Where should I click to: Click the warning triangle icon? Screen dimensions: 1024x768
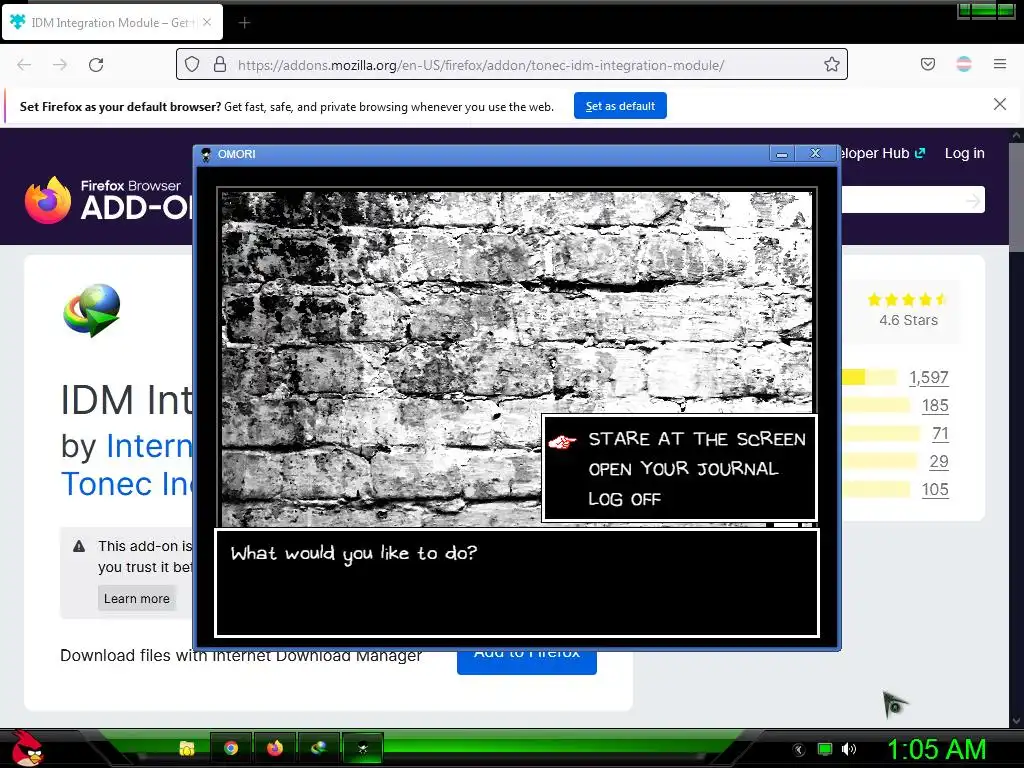79,547
